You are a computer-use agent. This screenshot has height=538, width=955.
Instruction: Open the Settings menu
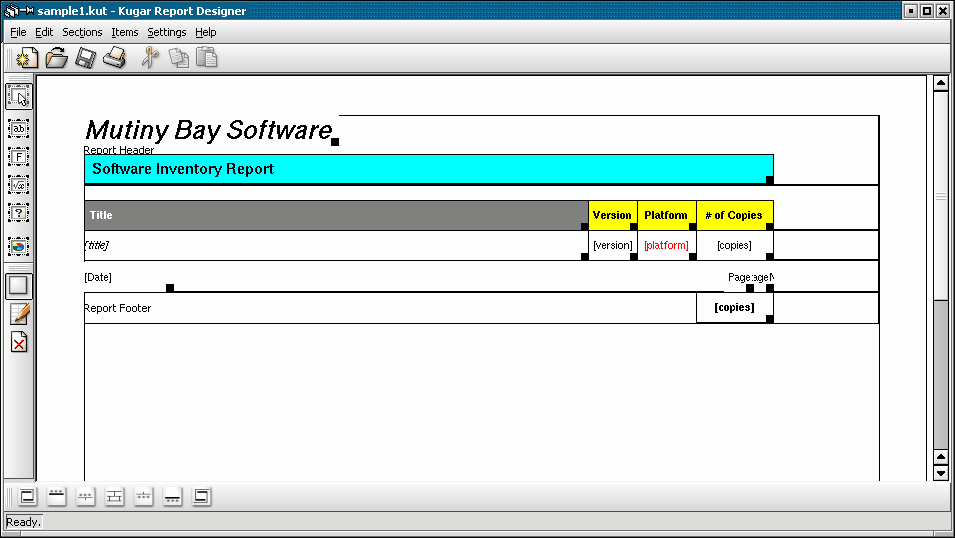pyautogui.click(x=166, y=32)
